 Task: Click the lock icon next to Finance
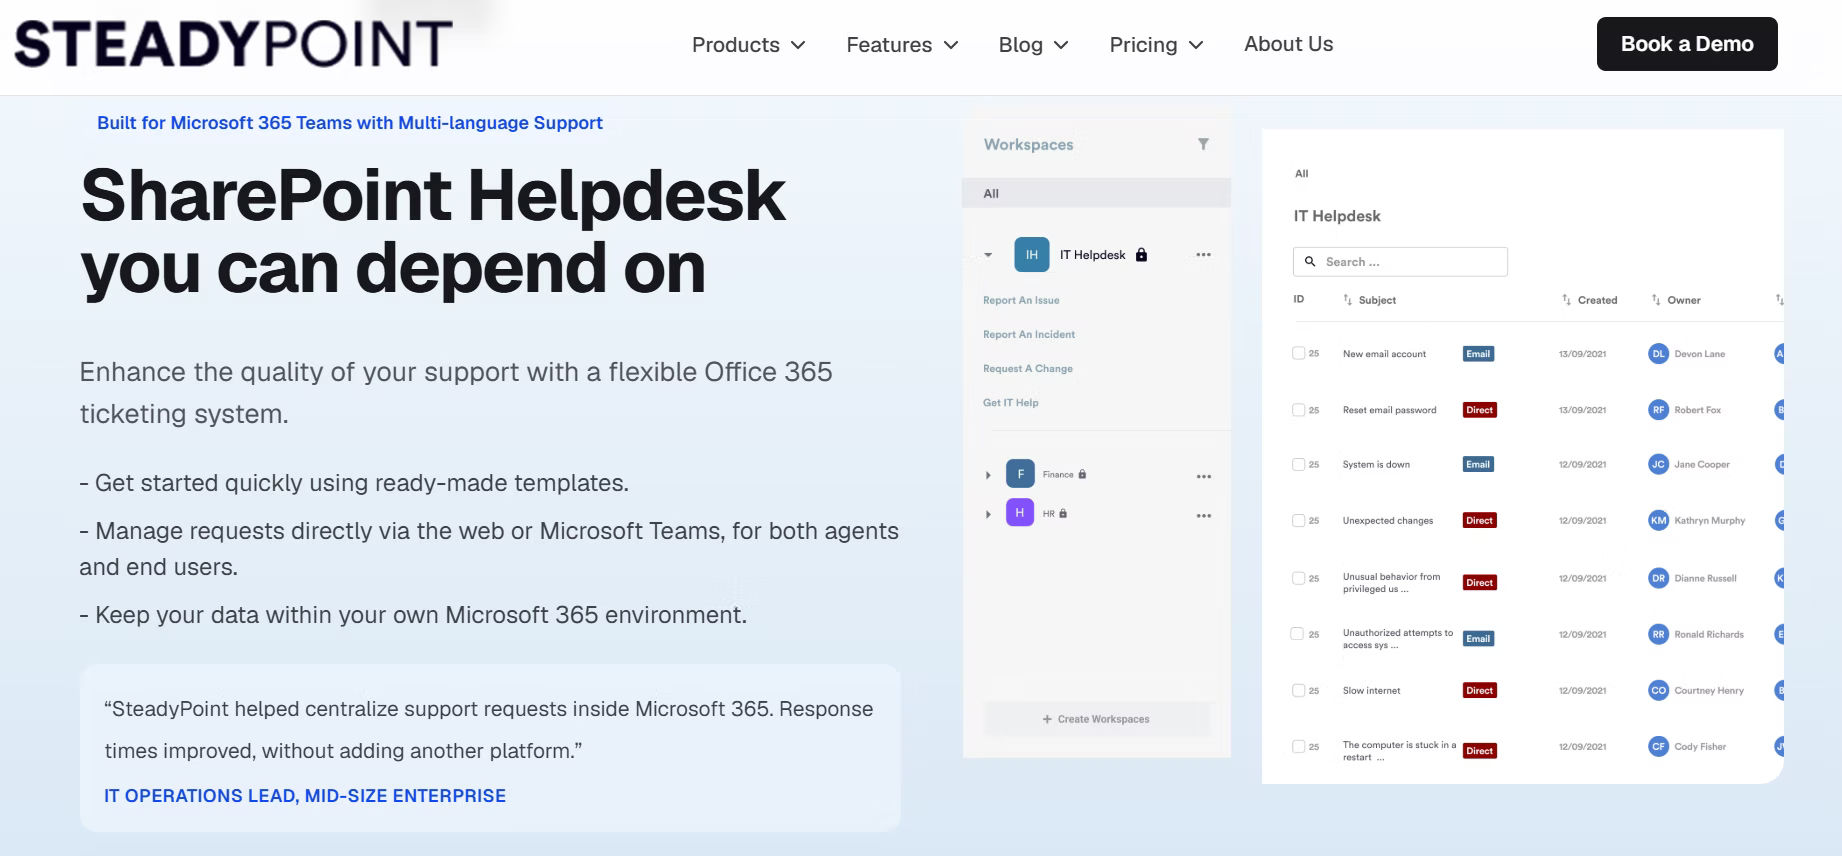click(x=1082, y=474)
